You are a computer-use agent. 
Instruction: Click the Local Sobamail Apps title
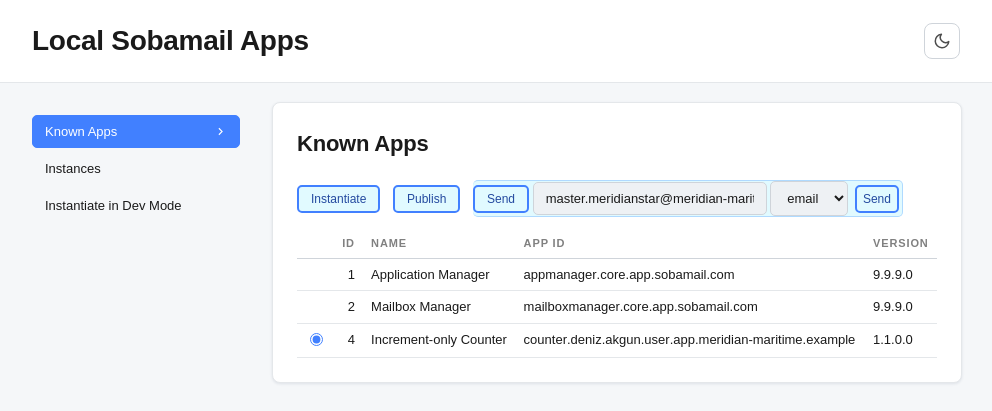point(170,40)
